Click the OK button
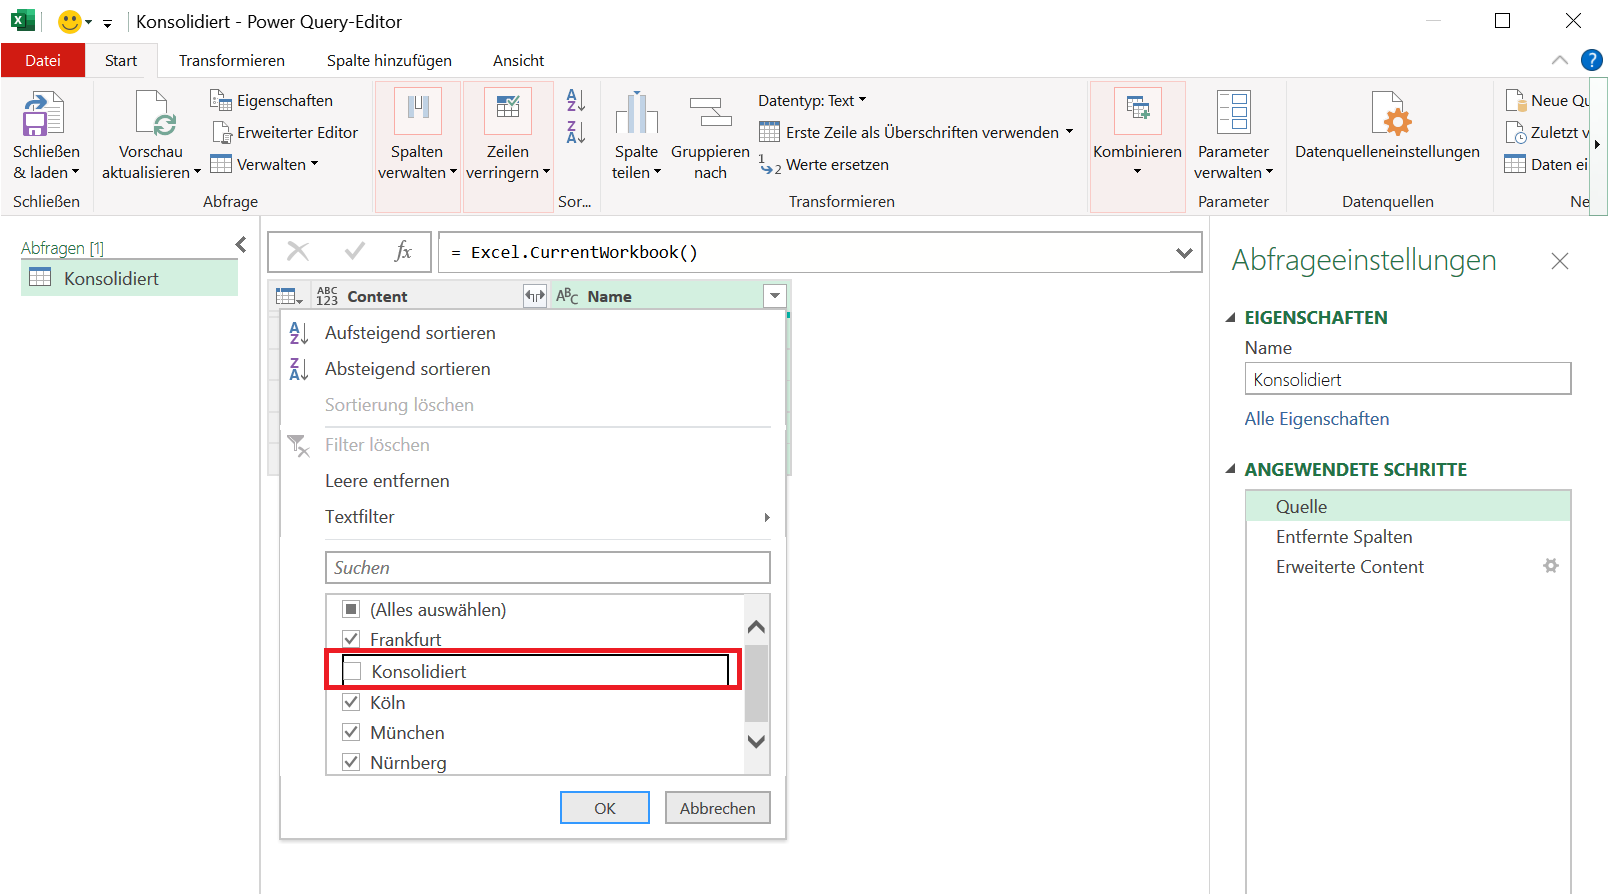Screen dimensions: 1609x894 click(605, 808)
